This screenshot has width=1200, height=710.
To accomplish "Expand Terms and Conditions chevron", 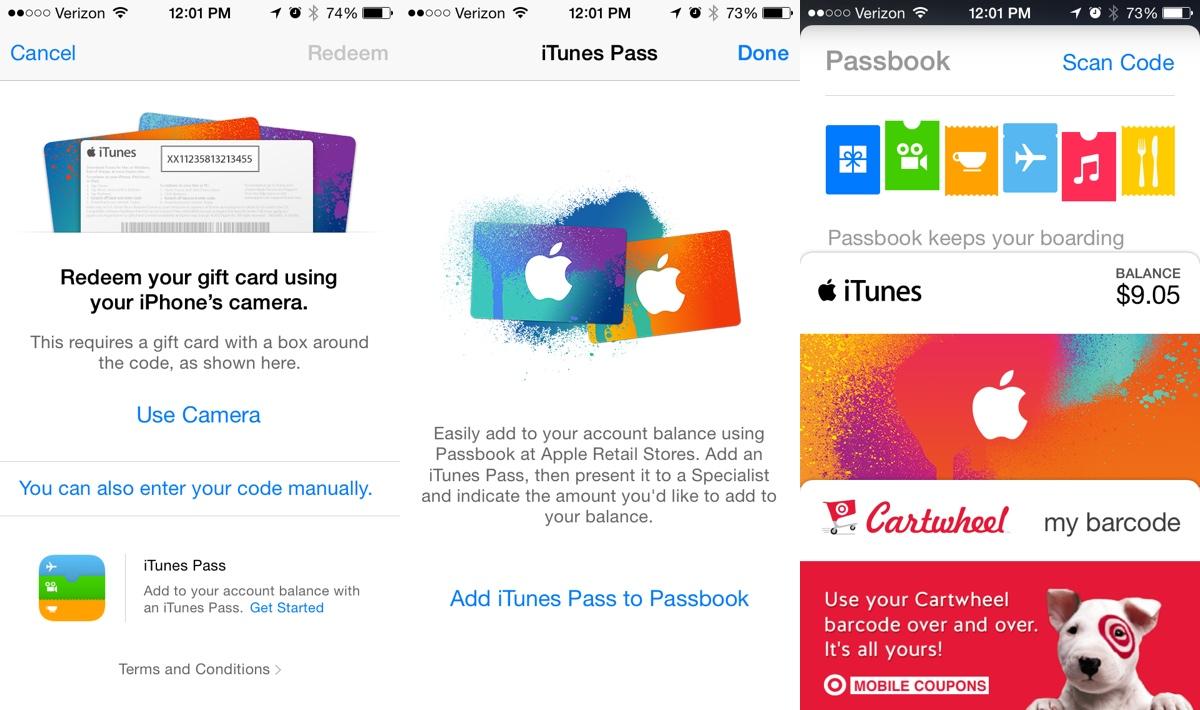I will [278, 669].
